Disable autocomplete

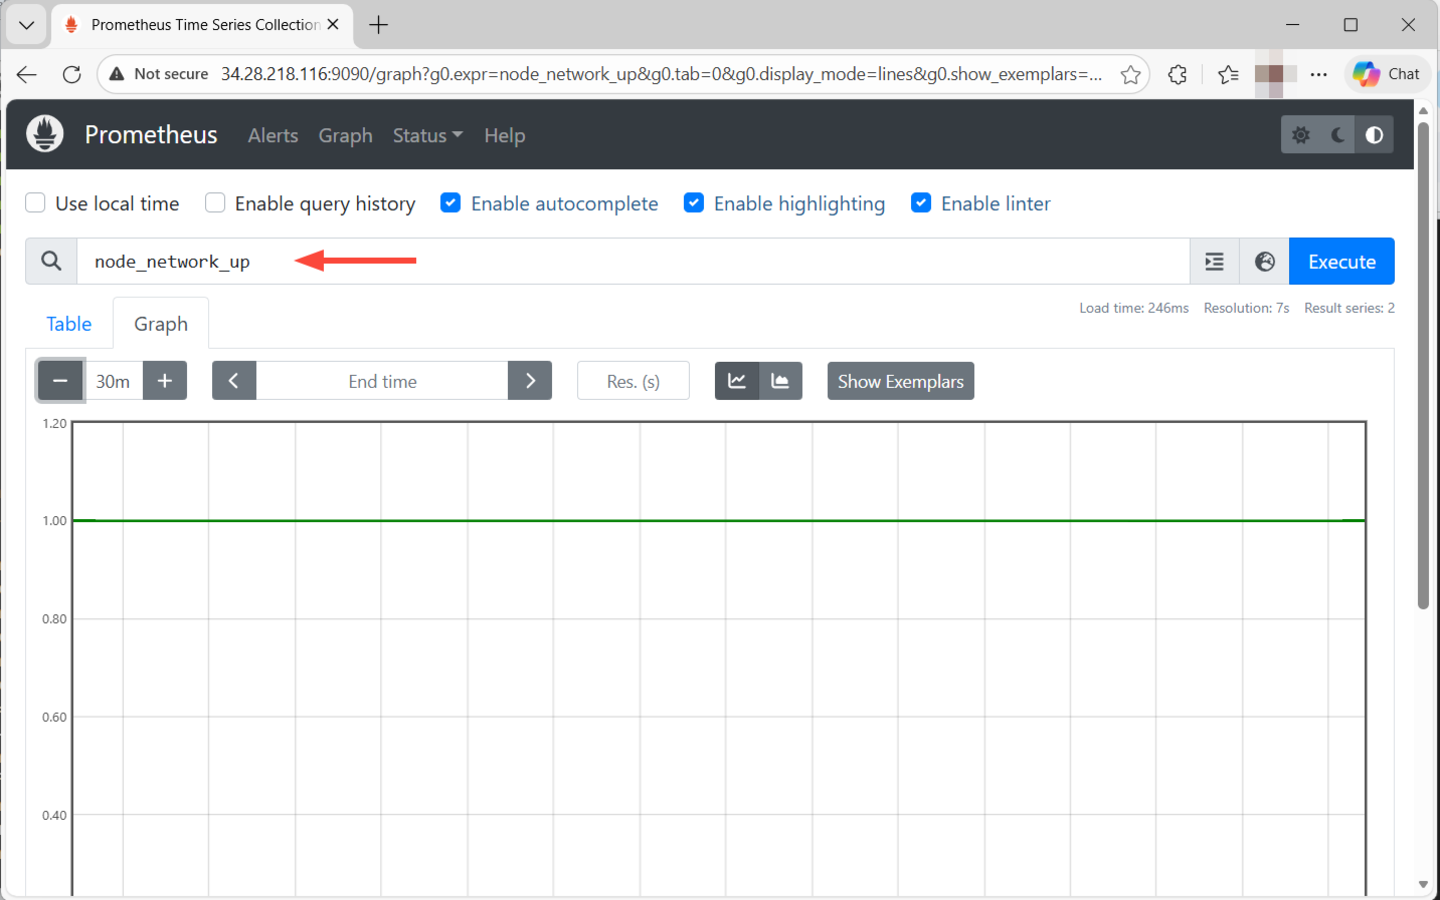coord(451,202)
